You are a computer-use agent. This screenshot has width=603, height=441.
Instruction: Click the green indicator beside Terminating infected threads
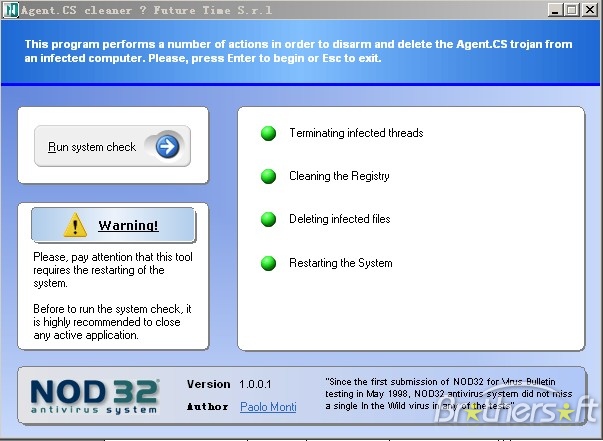point(268,133)
